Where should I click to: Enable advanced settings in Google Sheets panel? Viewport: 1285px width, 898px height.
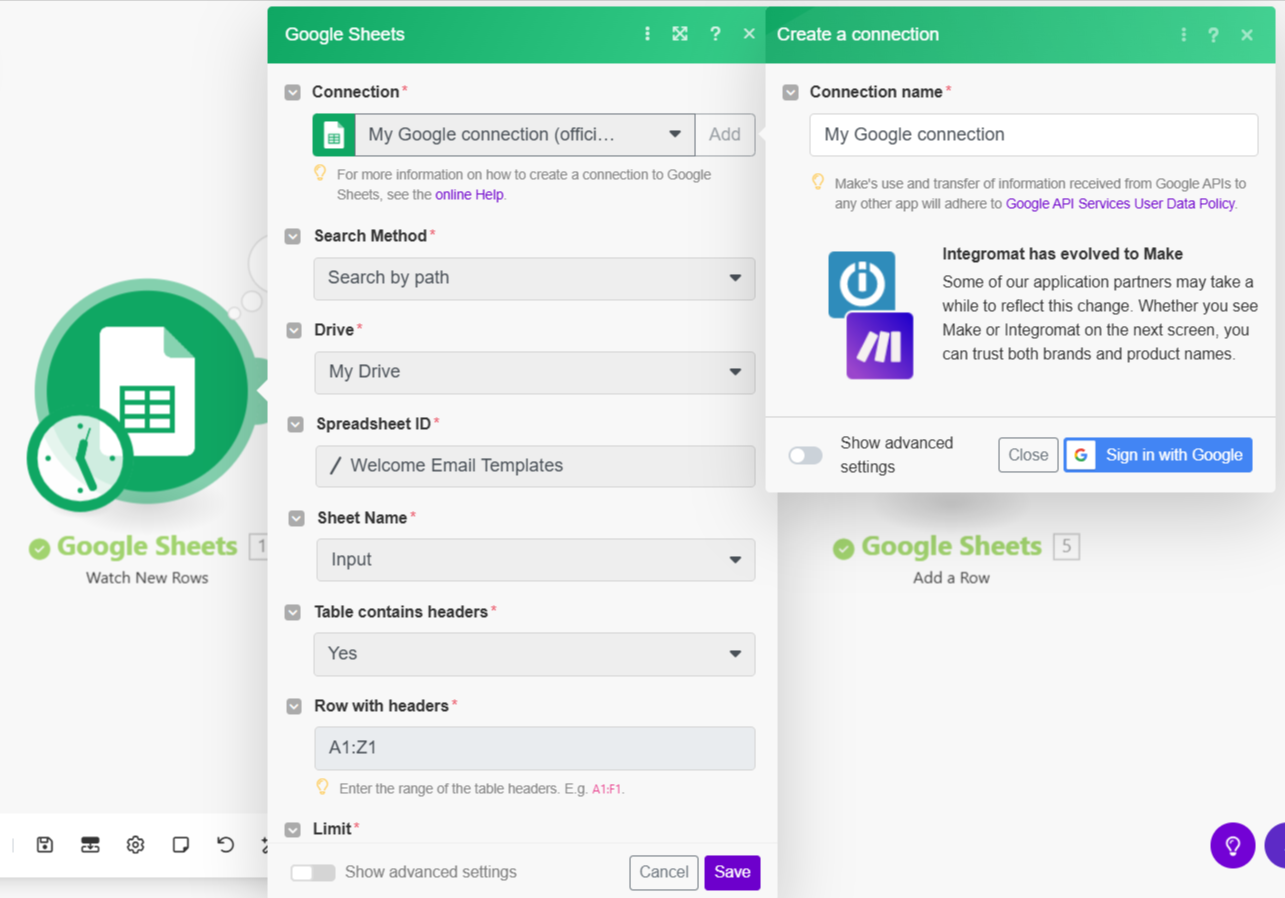tap(313, 873)
